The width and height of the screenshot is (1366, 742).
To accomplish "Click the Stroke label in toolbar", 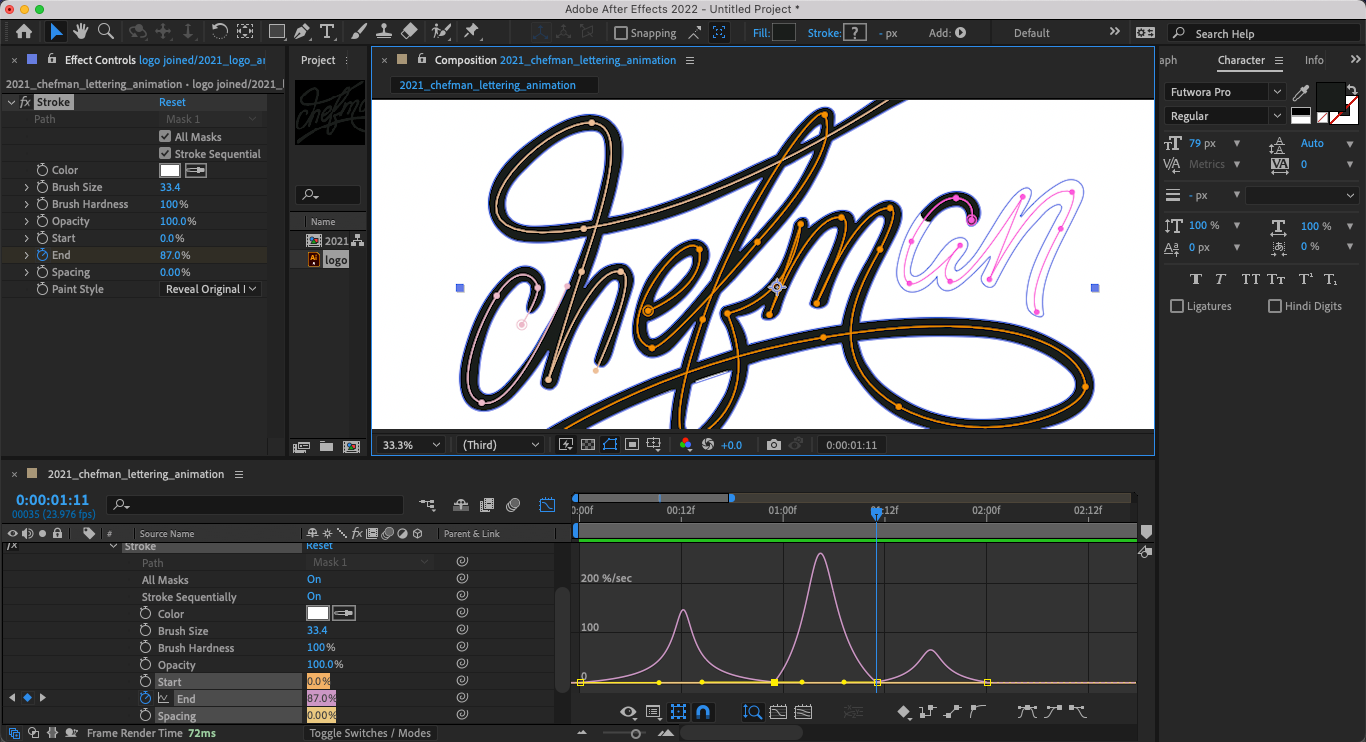I will [x=824, y=33].
